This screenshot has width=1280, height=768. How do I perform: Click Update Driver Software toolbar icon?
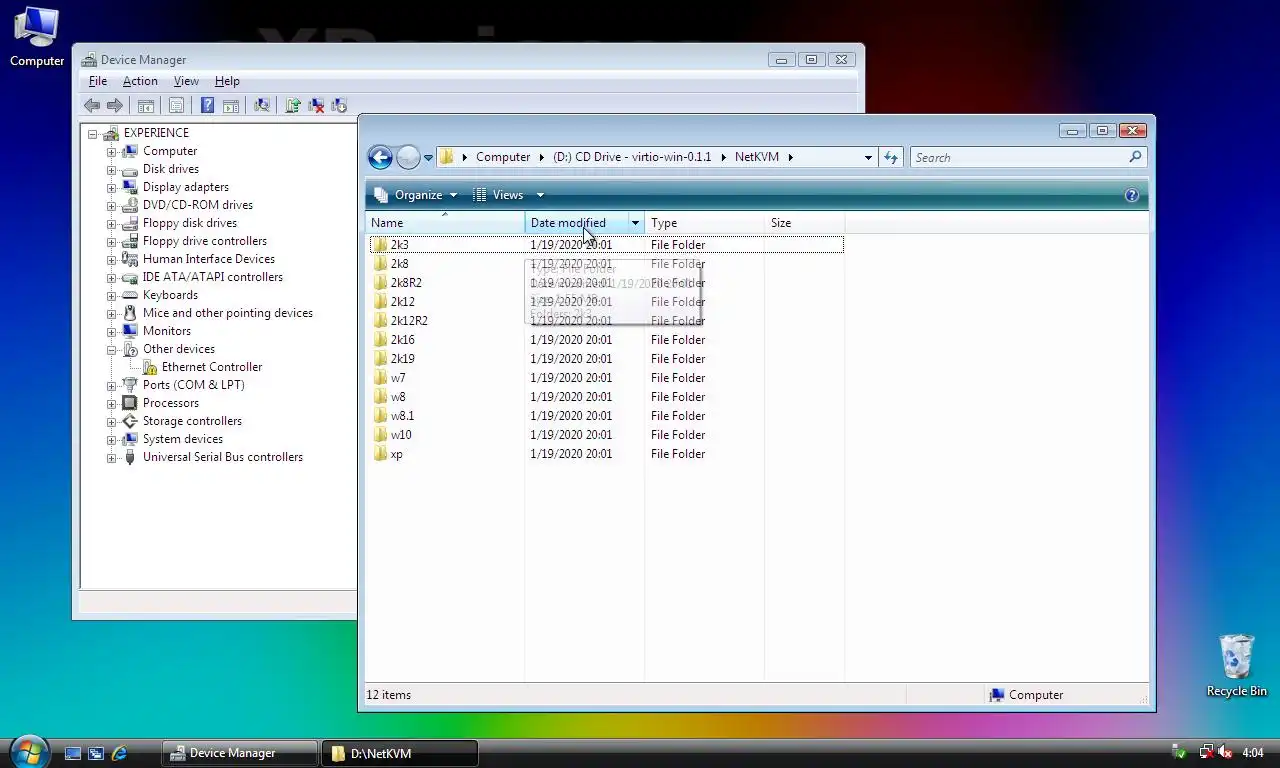293,105
